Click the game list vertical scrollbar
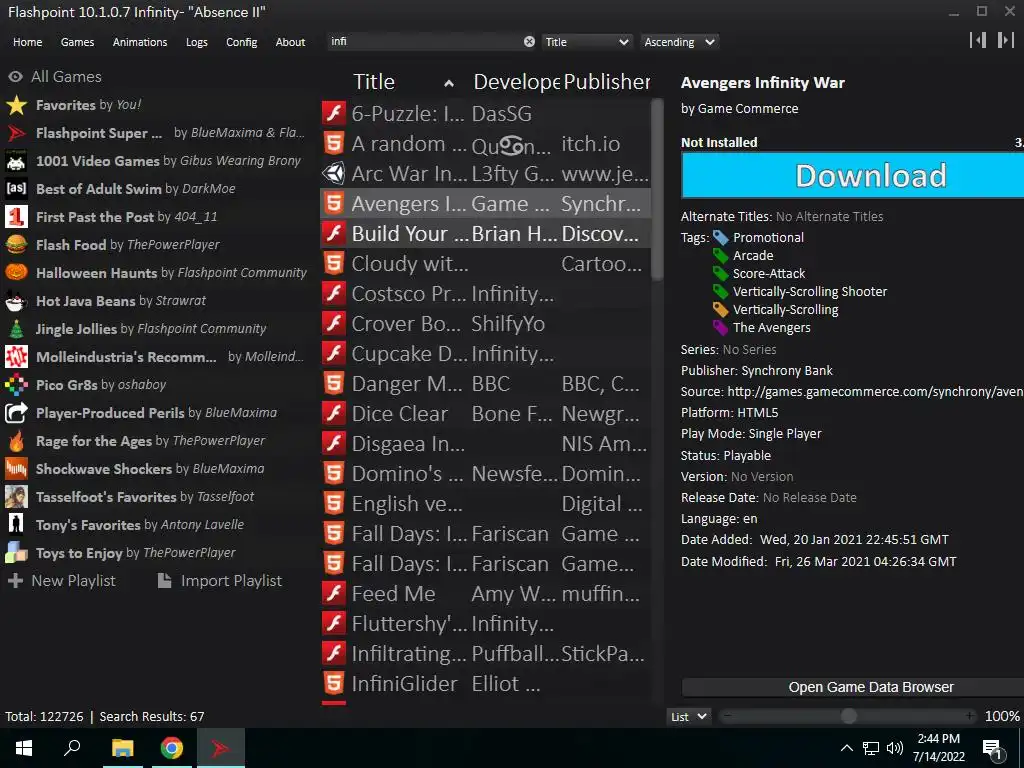Screen dimensions: 1024x768 click(657, 189)
